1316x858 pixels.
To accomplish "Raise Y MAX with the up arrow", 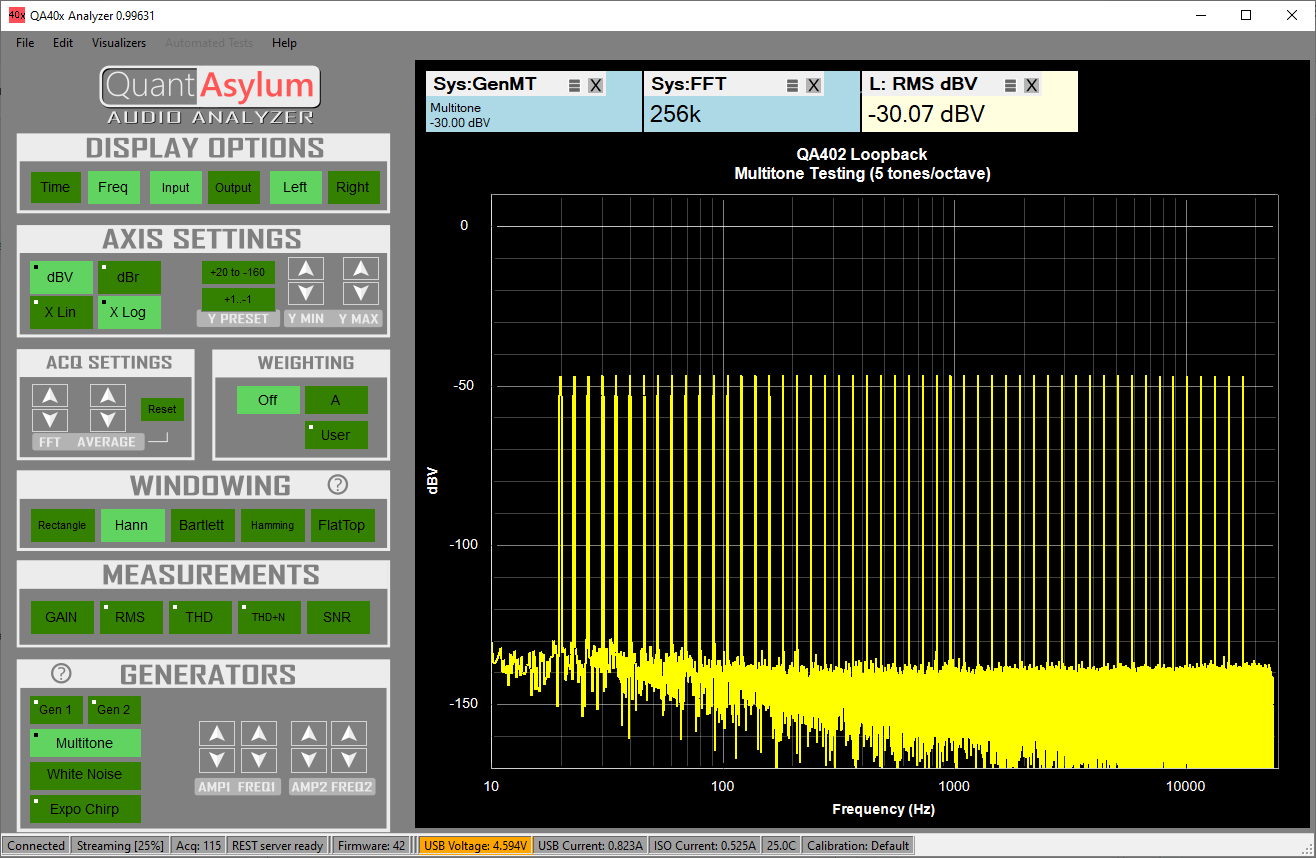I will 360,268.
